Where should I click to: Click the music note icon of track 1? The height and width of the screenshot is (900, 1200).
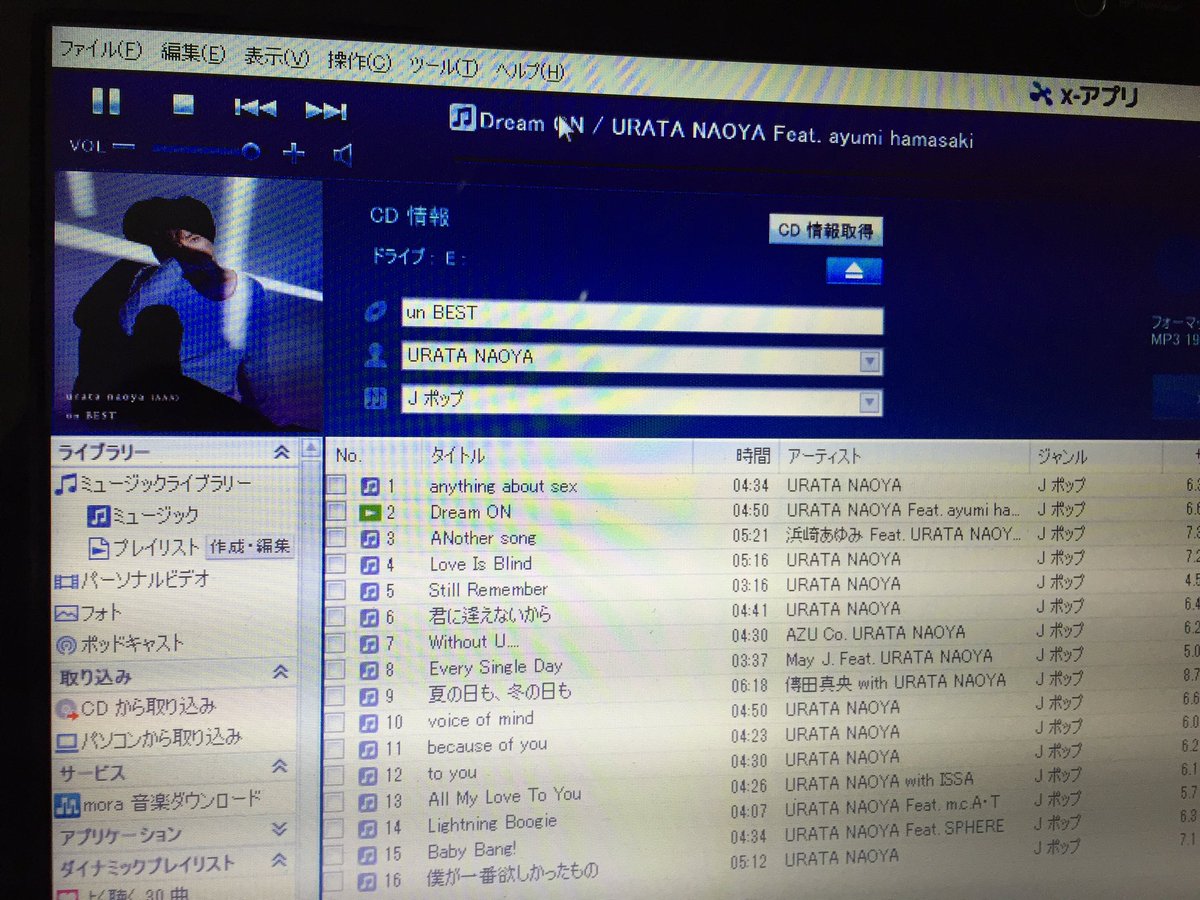[371, 486]
